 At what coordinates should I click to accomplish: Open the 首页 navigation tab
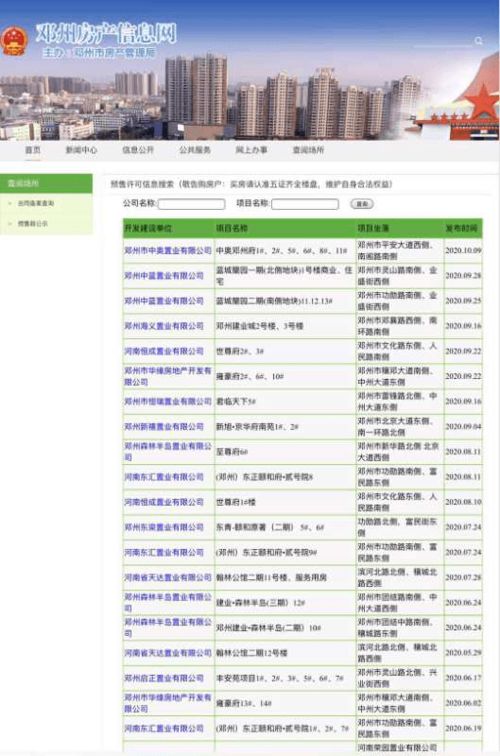click(33, 150)
